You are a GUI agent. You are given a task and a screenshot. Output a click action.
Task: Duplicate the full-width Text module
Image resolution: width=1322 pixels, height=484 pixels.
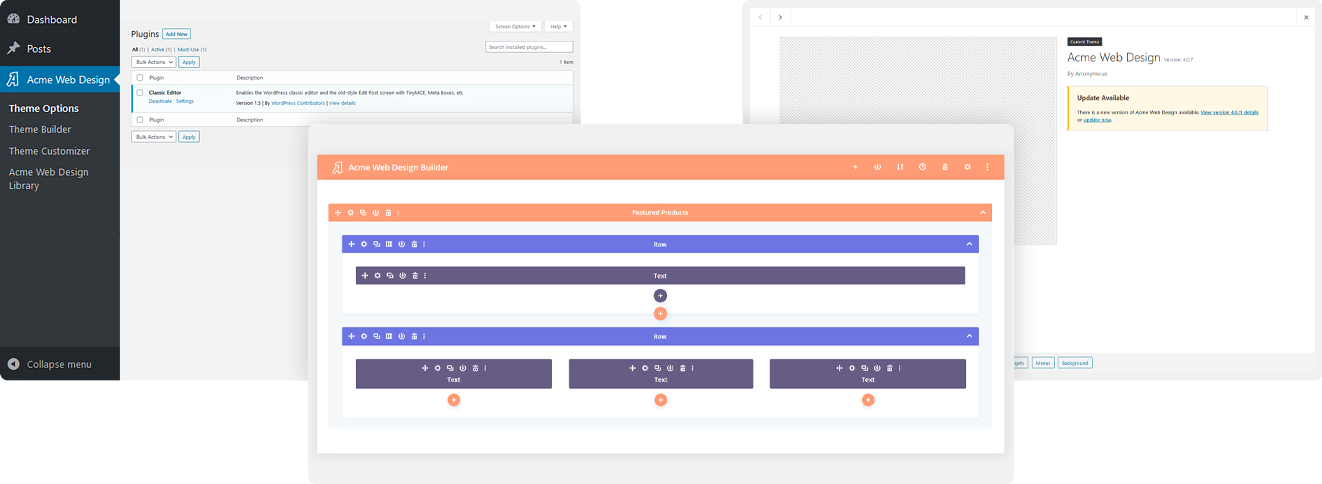pos(390,275)
